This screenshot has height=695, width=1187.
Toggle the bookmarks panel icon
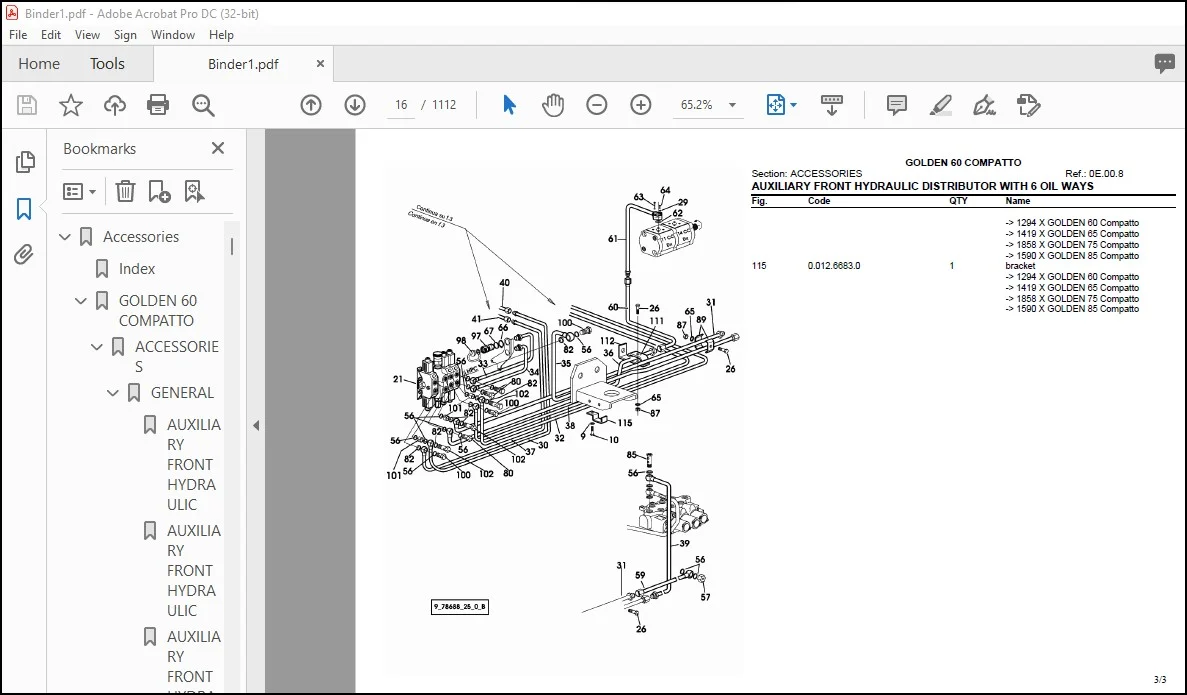pos(24,209)
